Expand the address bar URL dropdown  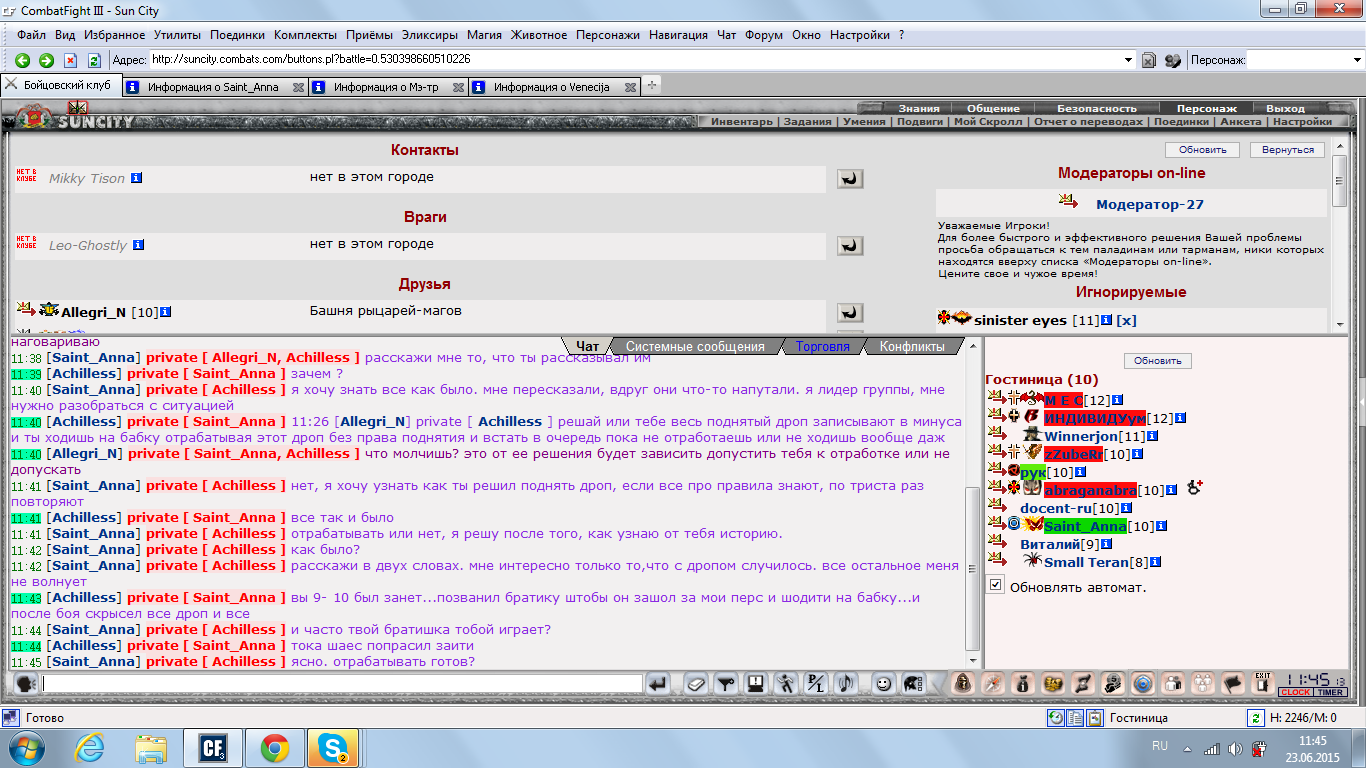tap(1128, 60)
